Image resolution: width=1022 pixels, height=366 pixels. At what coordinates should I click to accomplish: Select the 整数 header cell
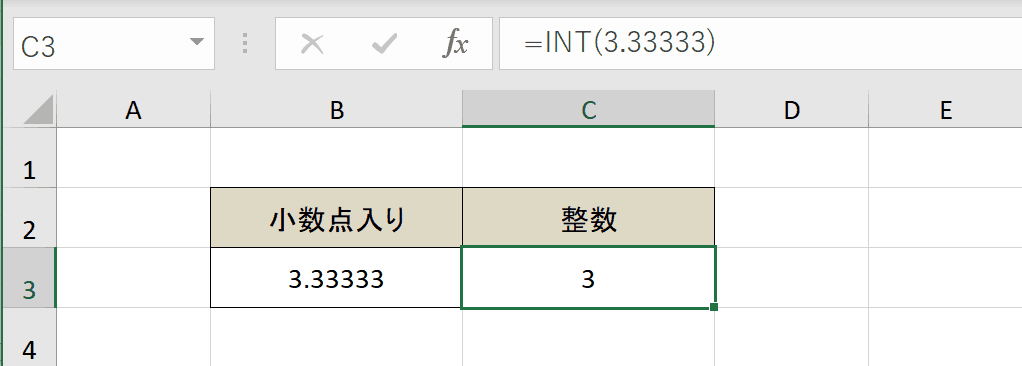tap(589, 218)
